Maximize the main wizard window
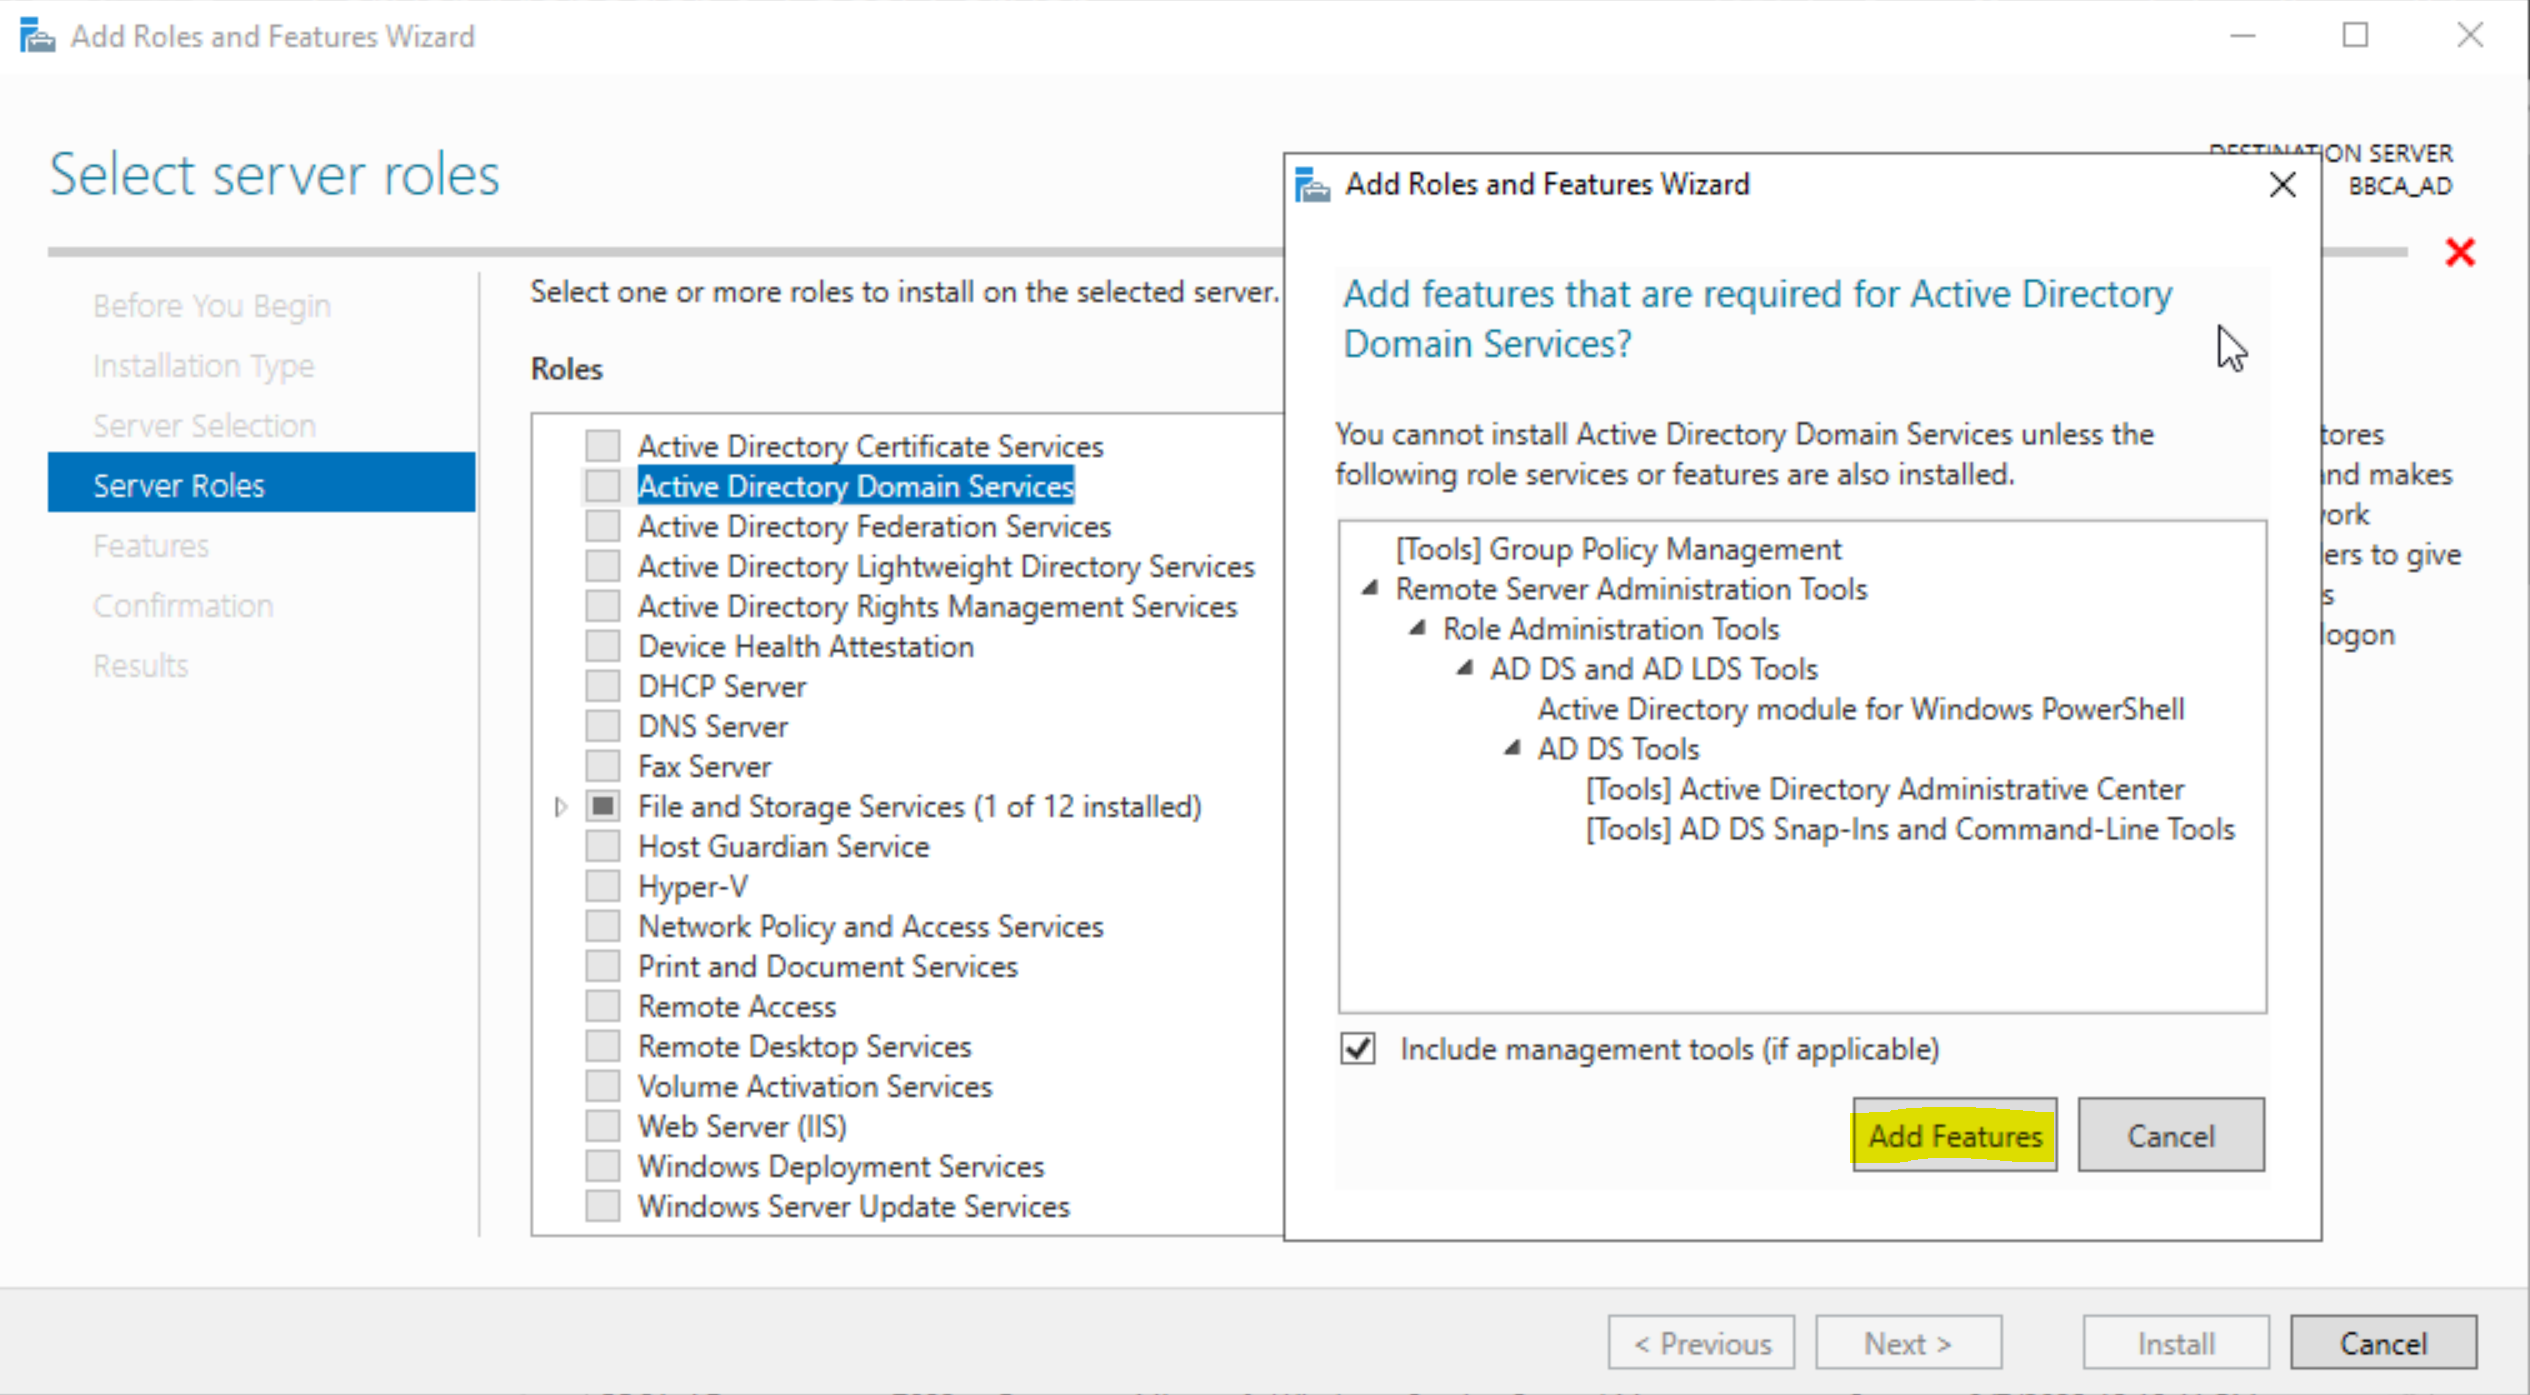 2355,36
